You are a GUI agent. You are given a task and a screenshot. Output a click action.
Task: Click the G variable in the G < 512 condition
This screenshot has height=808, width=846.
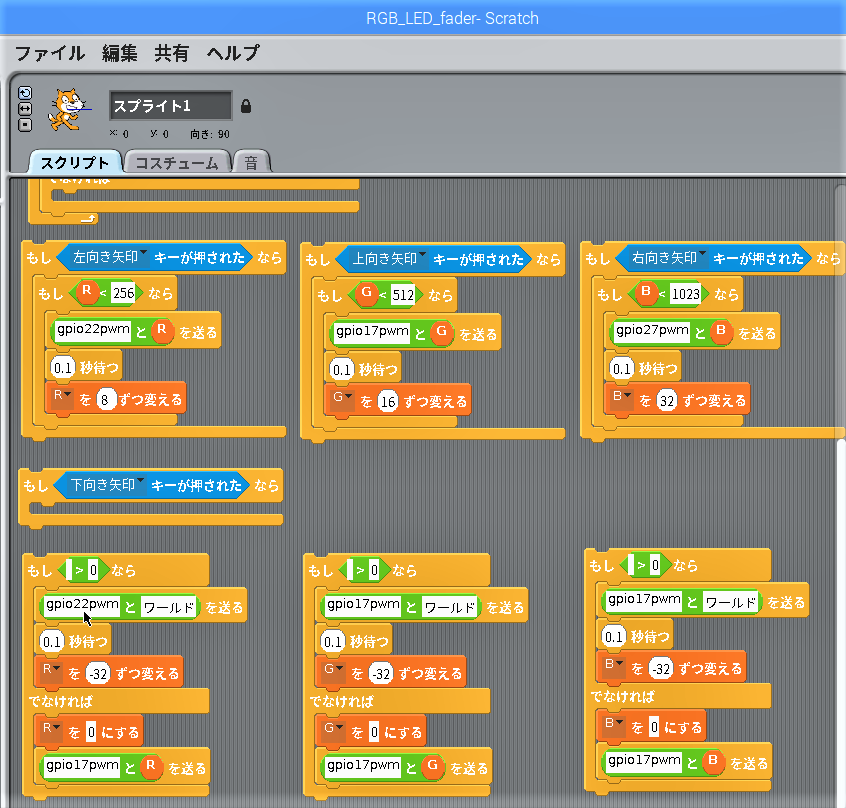click(366, 294)
